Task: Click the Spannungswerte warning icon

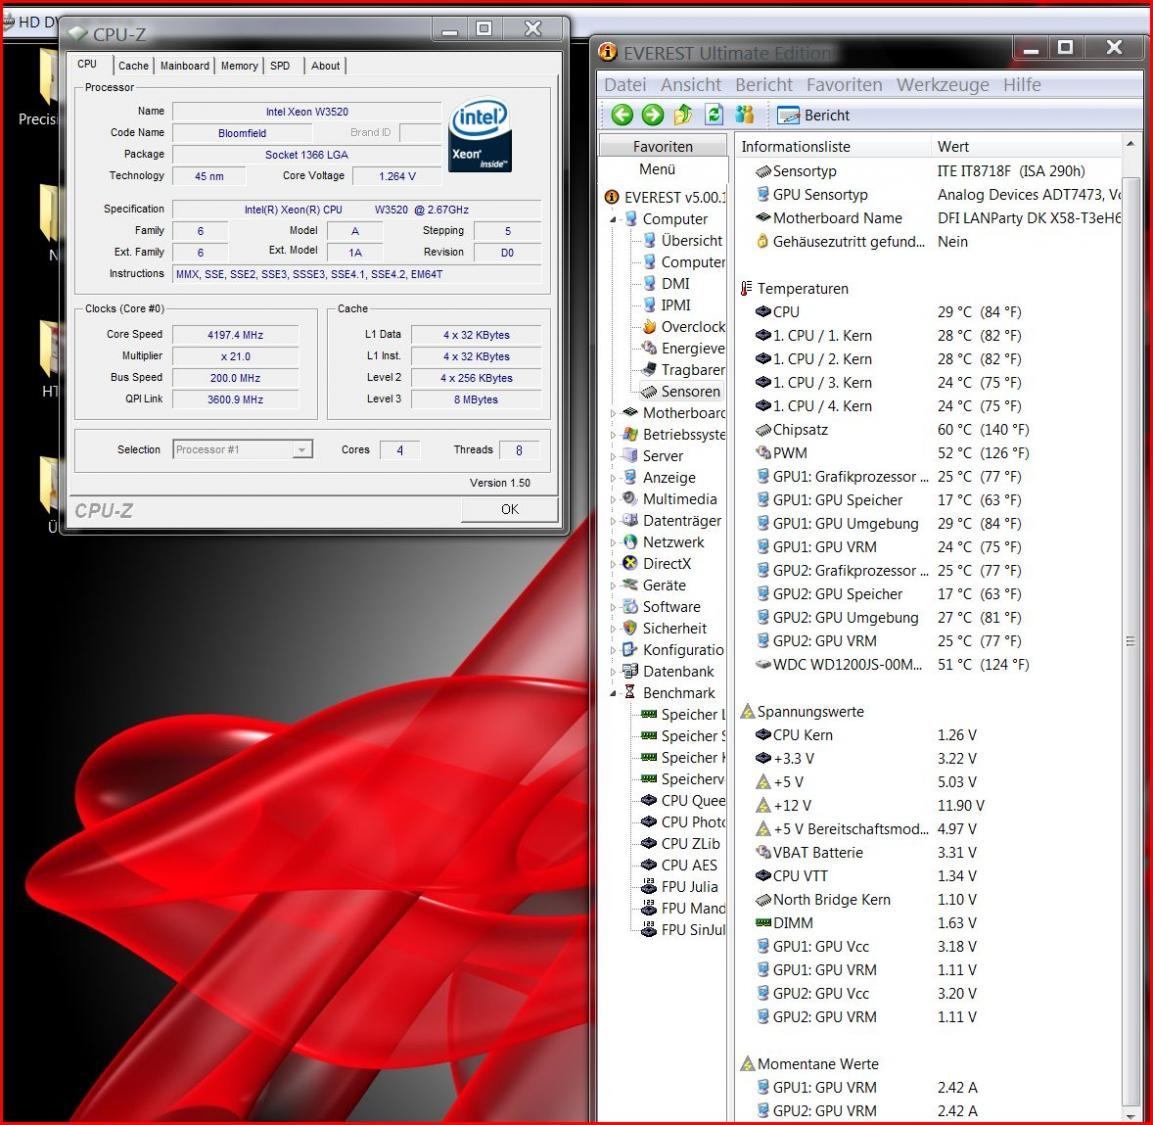Action: point(747,711)
